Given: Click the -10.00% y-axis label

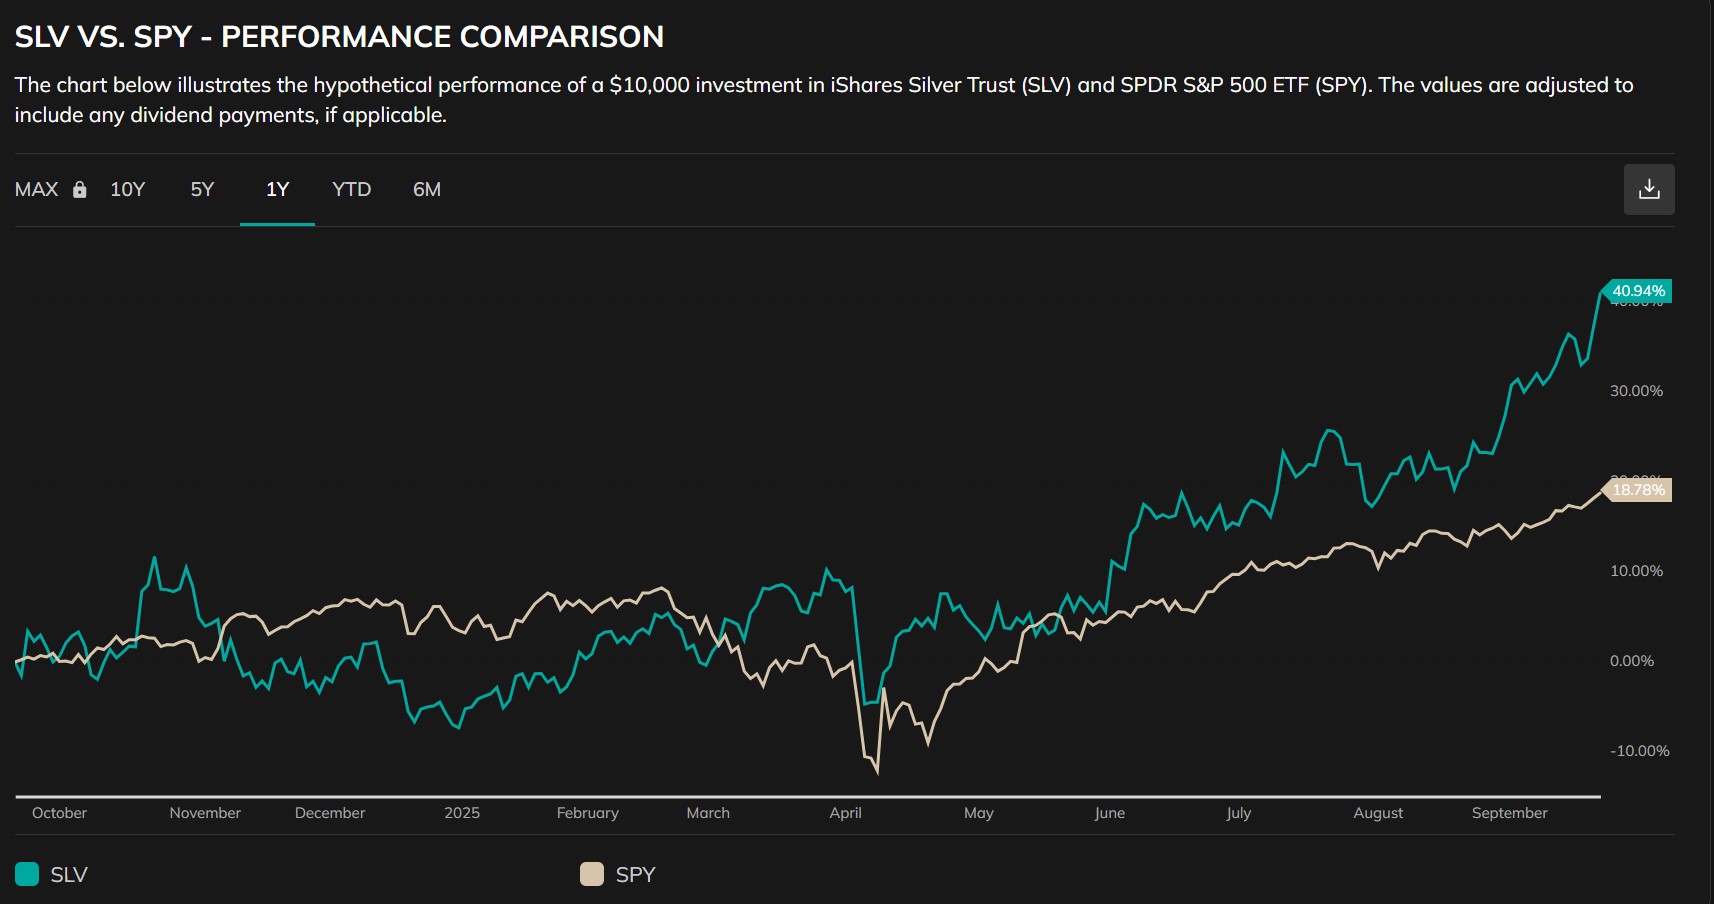Looking at the screenshot, I should 1639,751.
